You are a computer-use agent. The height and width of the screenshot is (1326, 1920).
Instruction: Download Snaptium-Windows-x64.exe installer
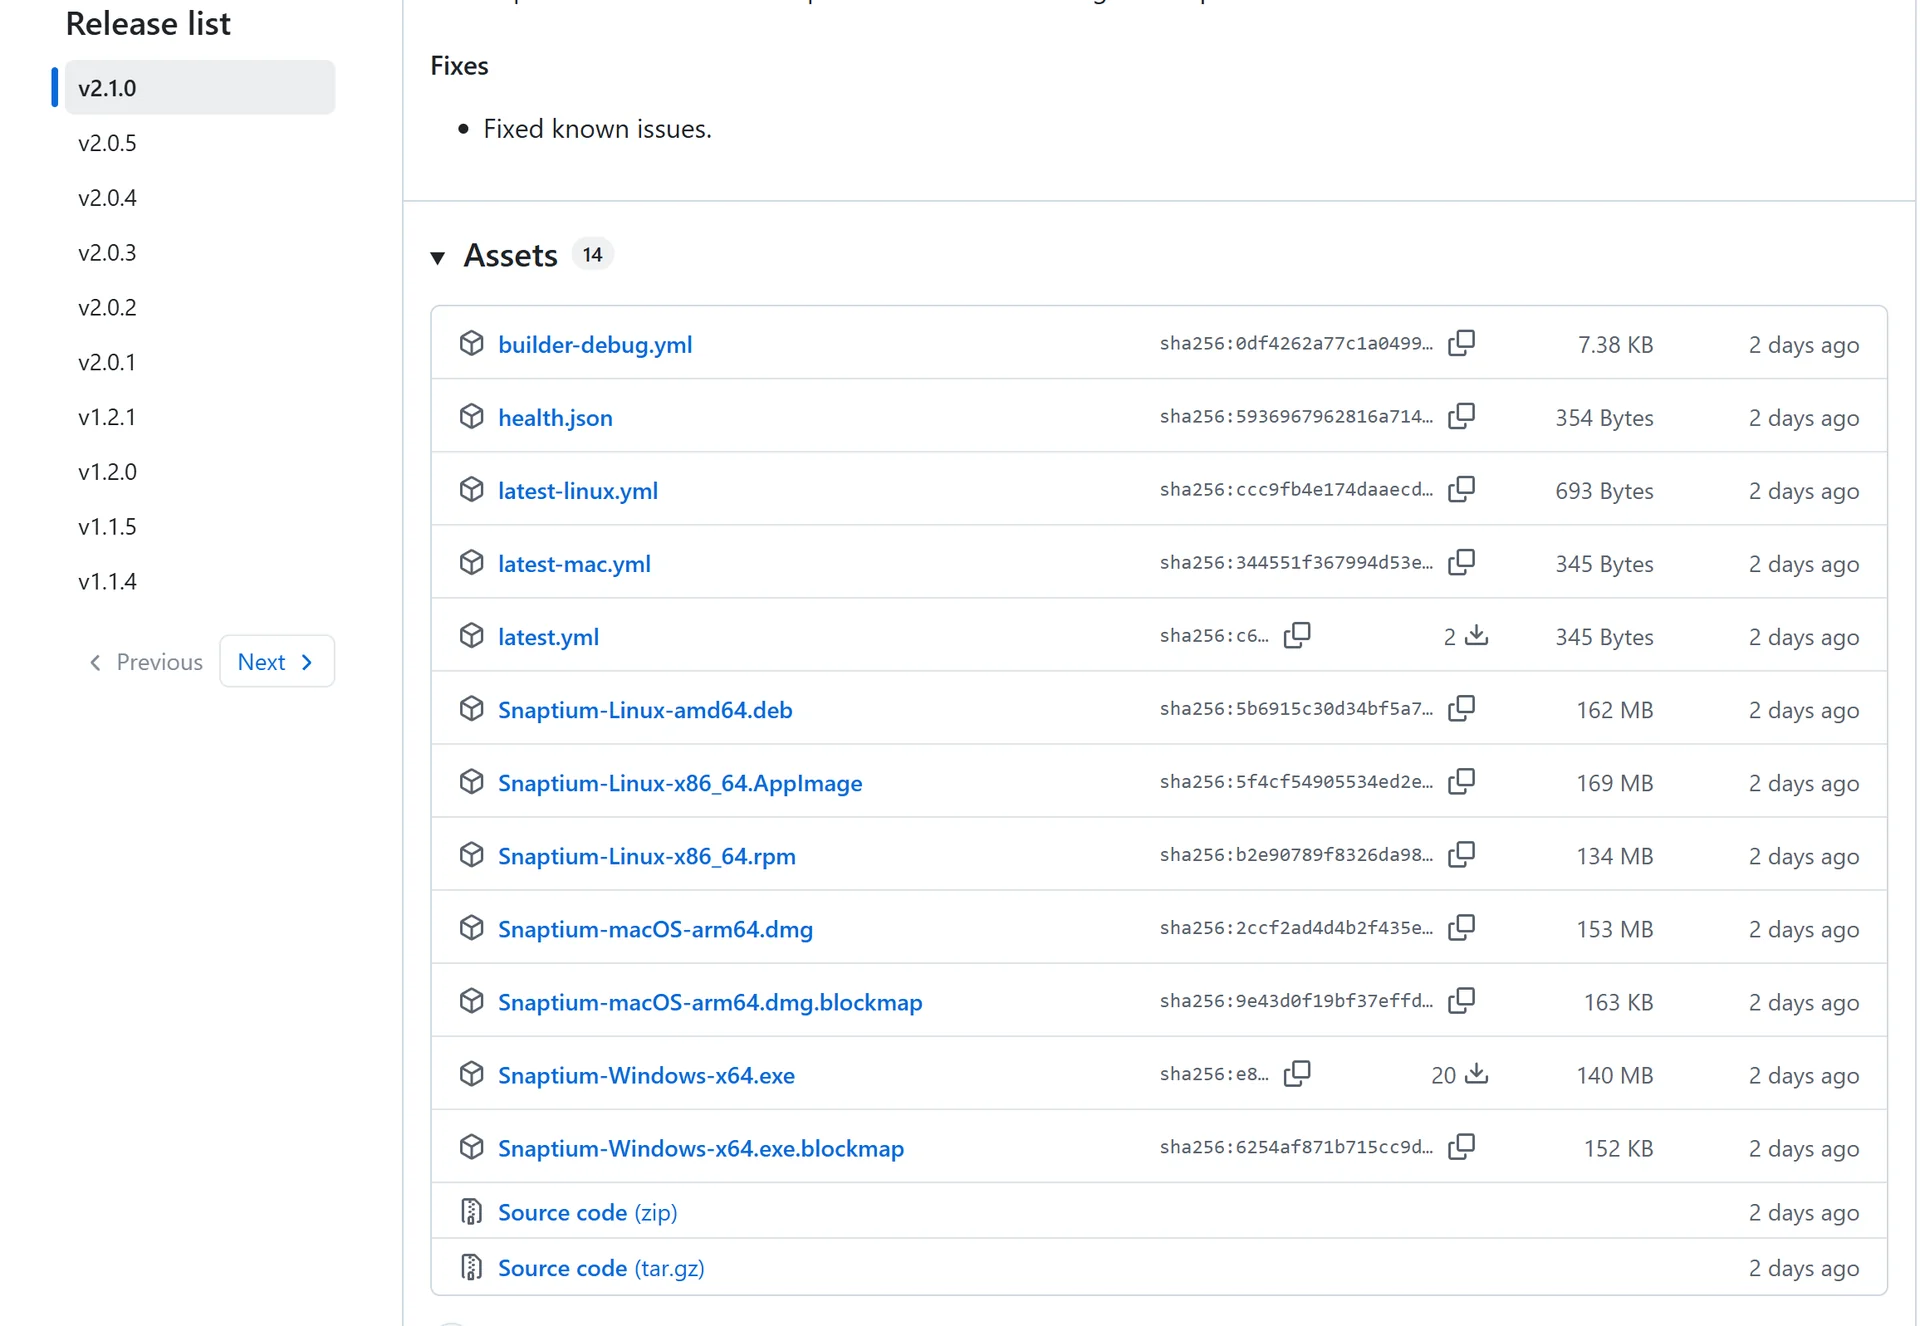coord(646,1074)
